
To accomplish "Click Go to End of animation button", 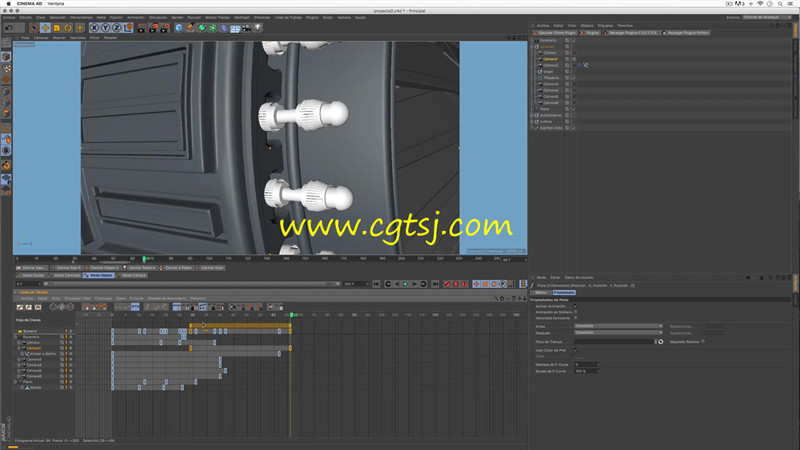I will (435, 284).
